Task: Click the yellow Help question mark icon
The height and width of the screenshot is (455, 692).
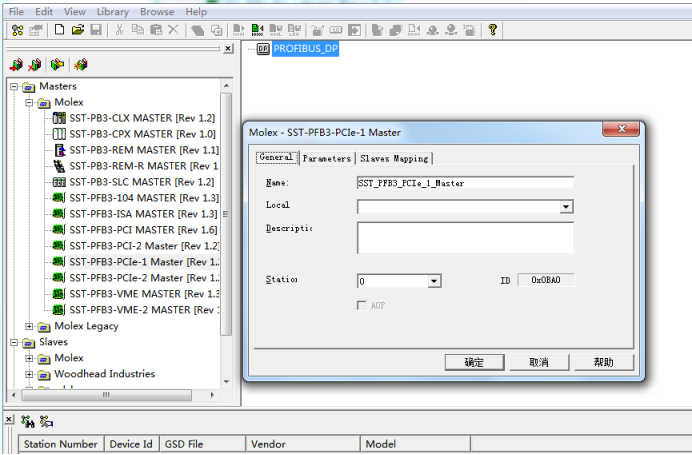Action: coord(493,30)
